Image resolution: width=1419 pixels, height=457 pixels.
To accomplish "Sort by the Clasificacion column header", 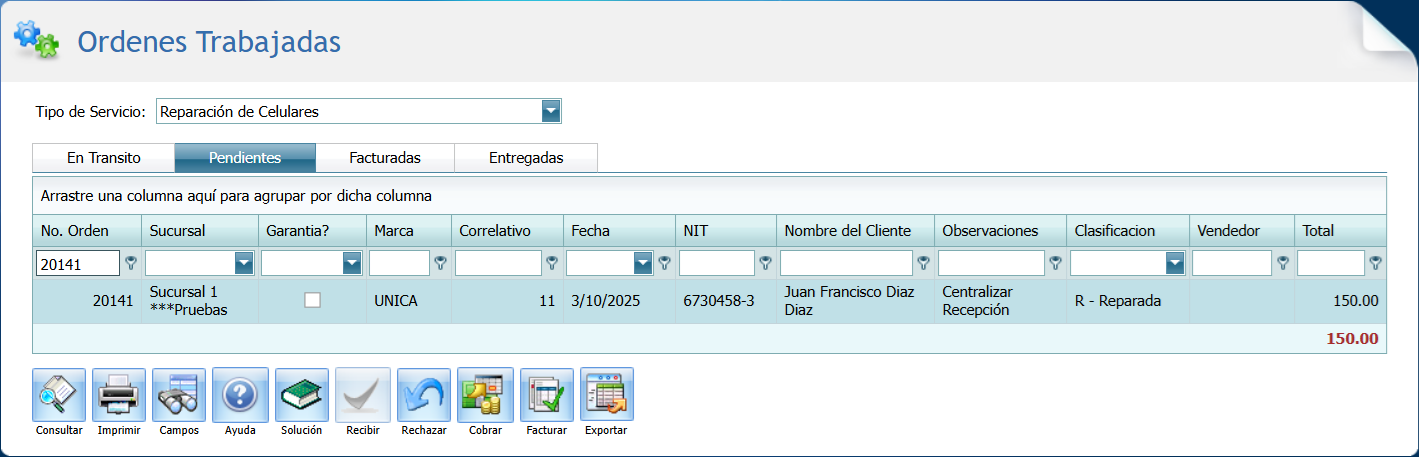I will [1128, 231].
